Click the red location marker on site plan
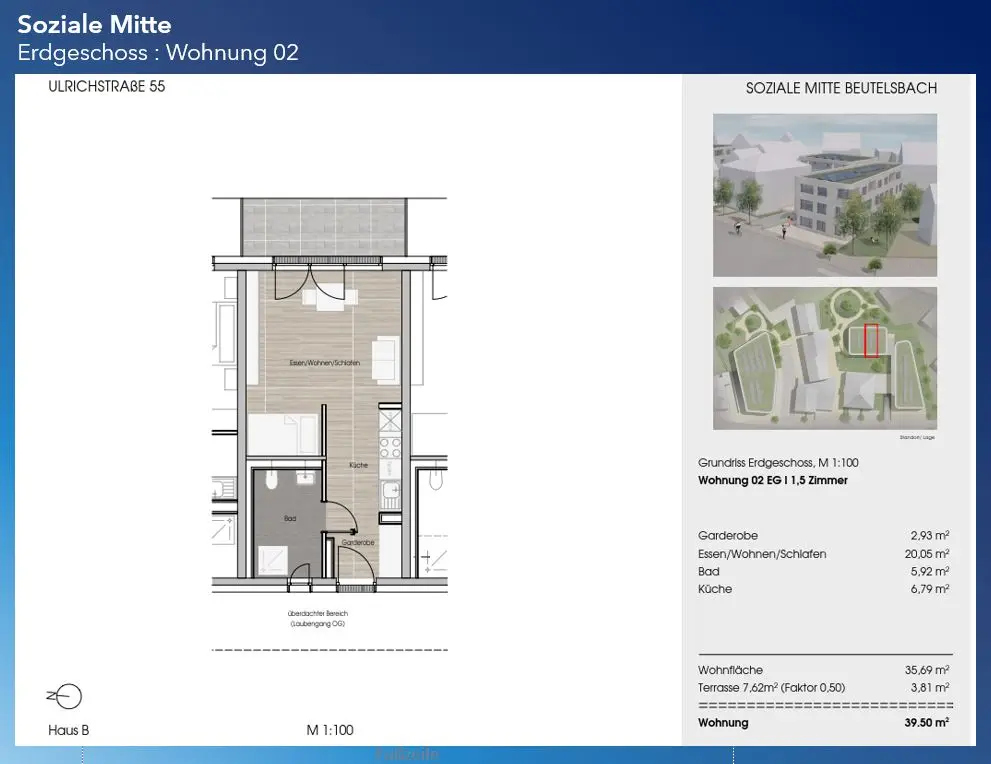This screenshot has height=764, width=991. pyautogui.click(x=871, y=340)
